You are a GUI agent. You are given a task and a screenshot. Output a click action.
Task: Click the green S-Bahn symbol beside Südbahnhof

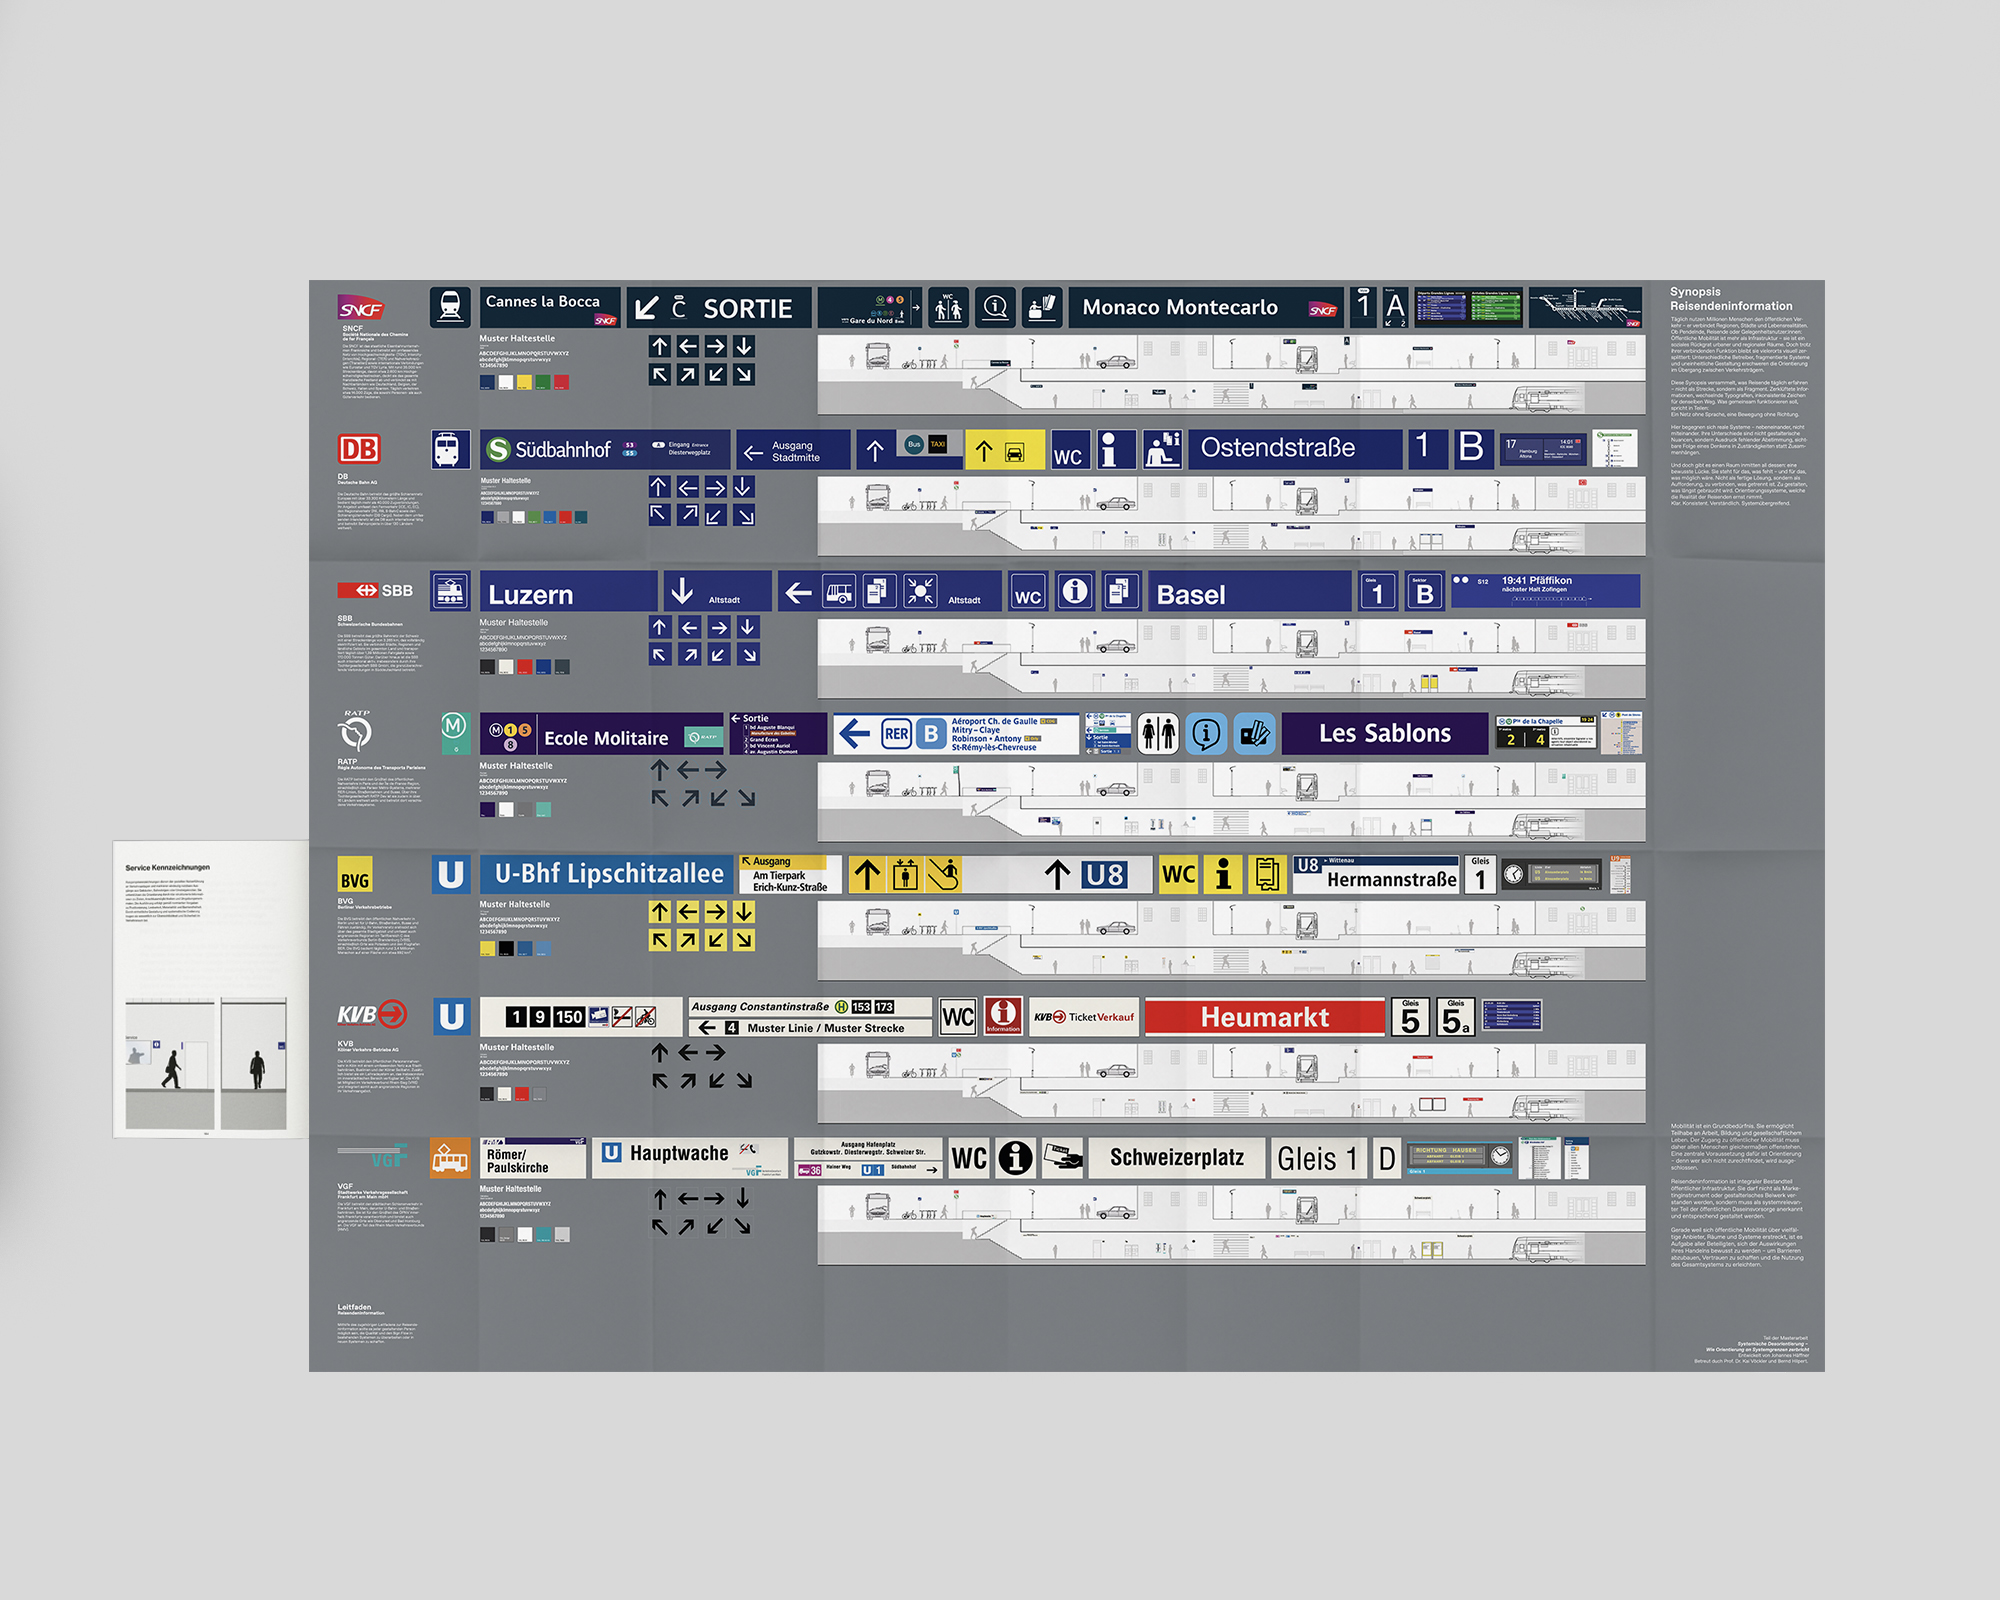coord(498,450)
